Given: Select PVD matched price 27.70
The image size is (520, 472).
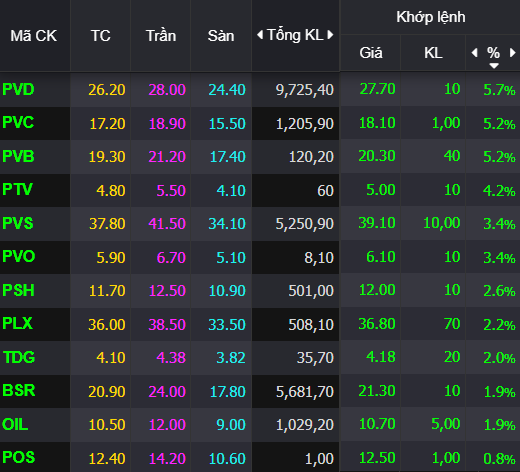Looking at the screenshot, I should click(377, 89).
